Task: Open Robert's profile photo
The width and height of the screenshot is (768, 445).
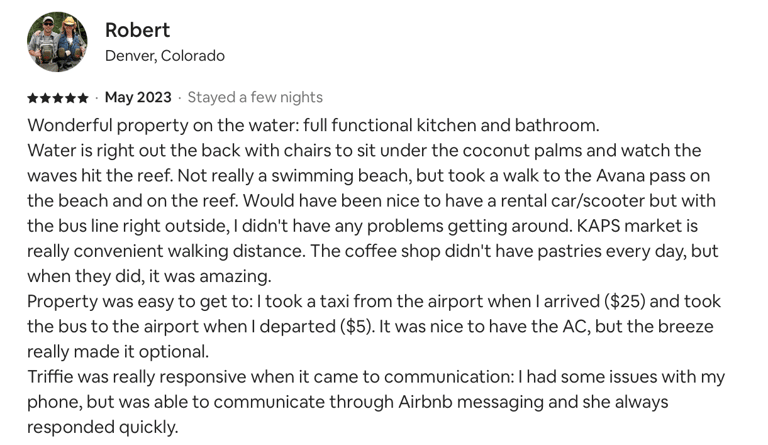Action: click(x=57, y=42)
